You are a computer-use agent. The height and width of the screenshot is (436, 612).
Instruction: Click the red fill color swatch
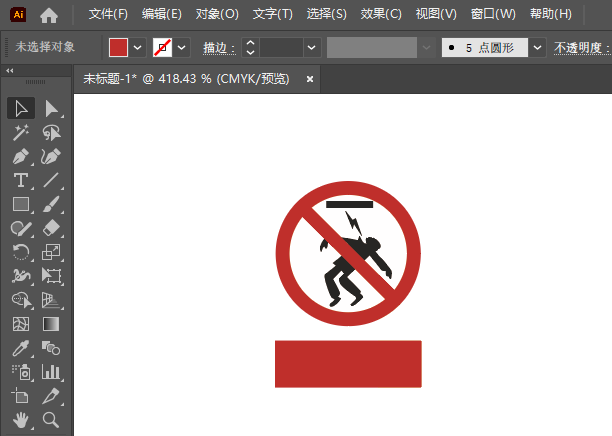(x=118, y=48)
